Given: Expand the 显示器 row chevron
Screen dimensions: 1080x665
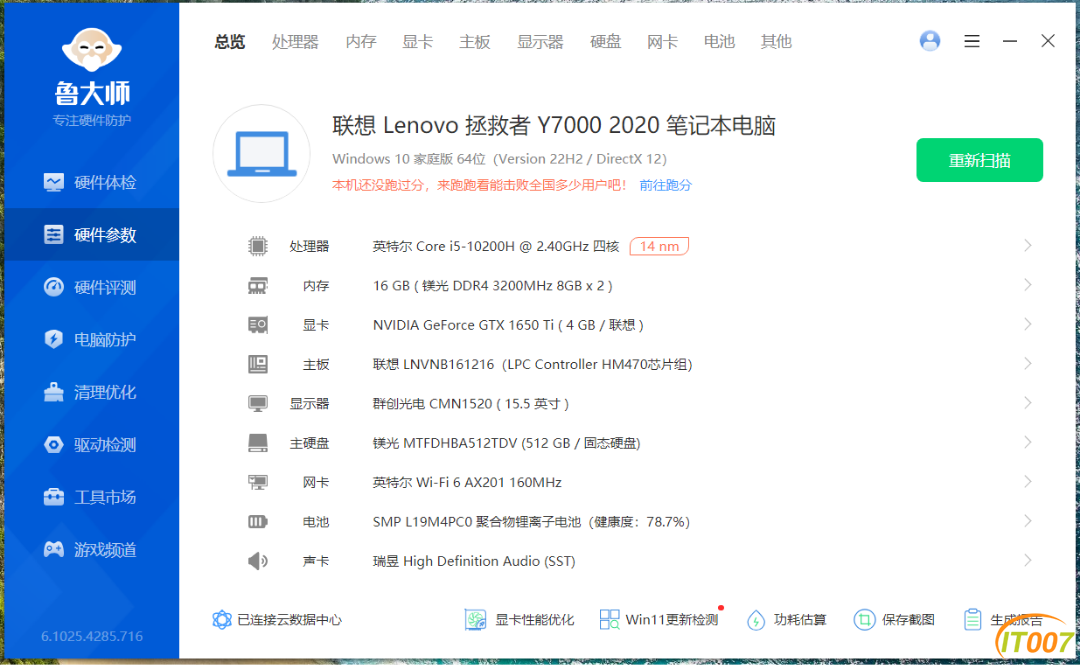Looking at the screenshot, I should coord(1028,402).
